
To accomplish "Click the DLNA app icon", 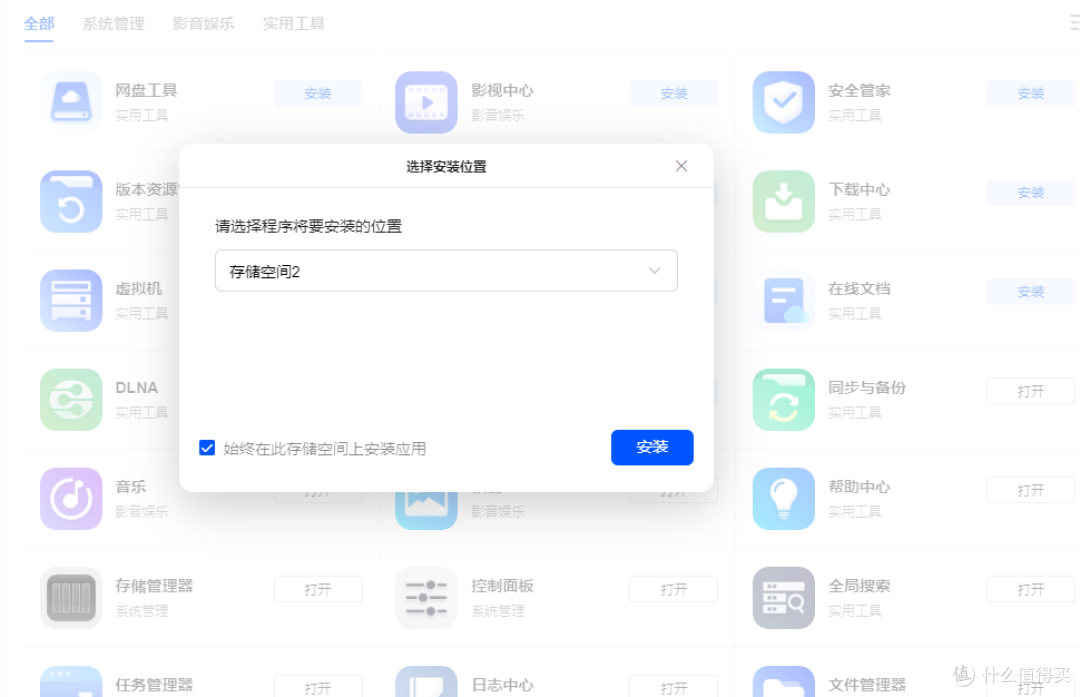I will (71, 399).
